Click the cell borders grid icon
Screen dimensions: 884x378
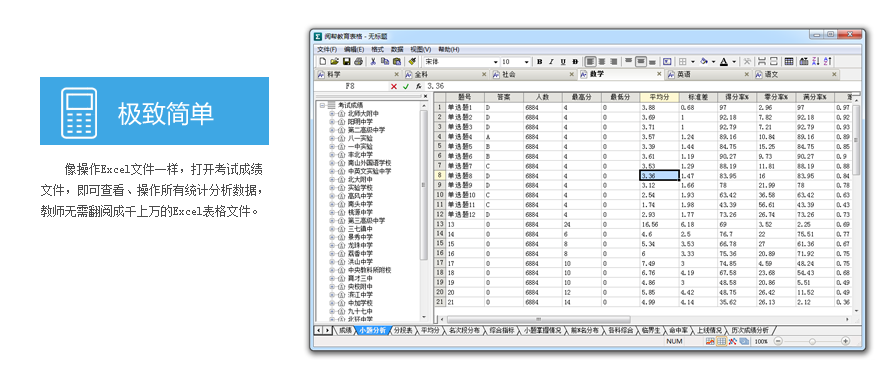click(682, 61)
